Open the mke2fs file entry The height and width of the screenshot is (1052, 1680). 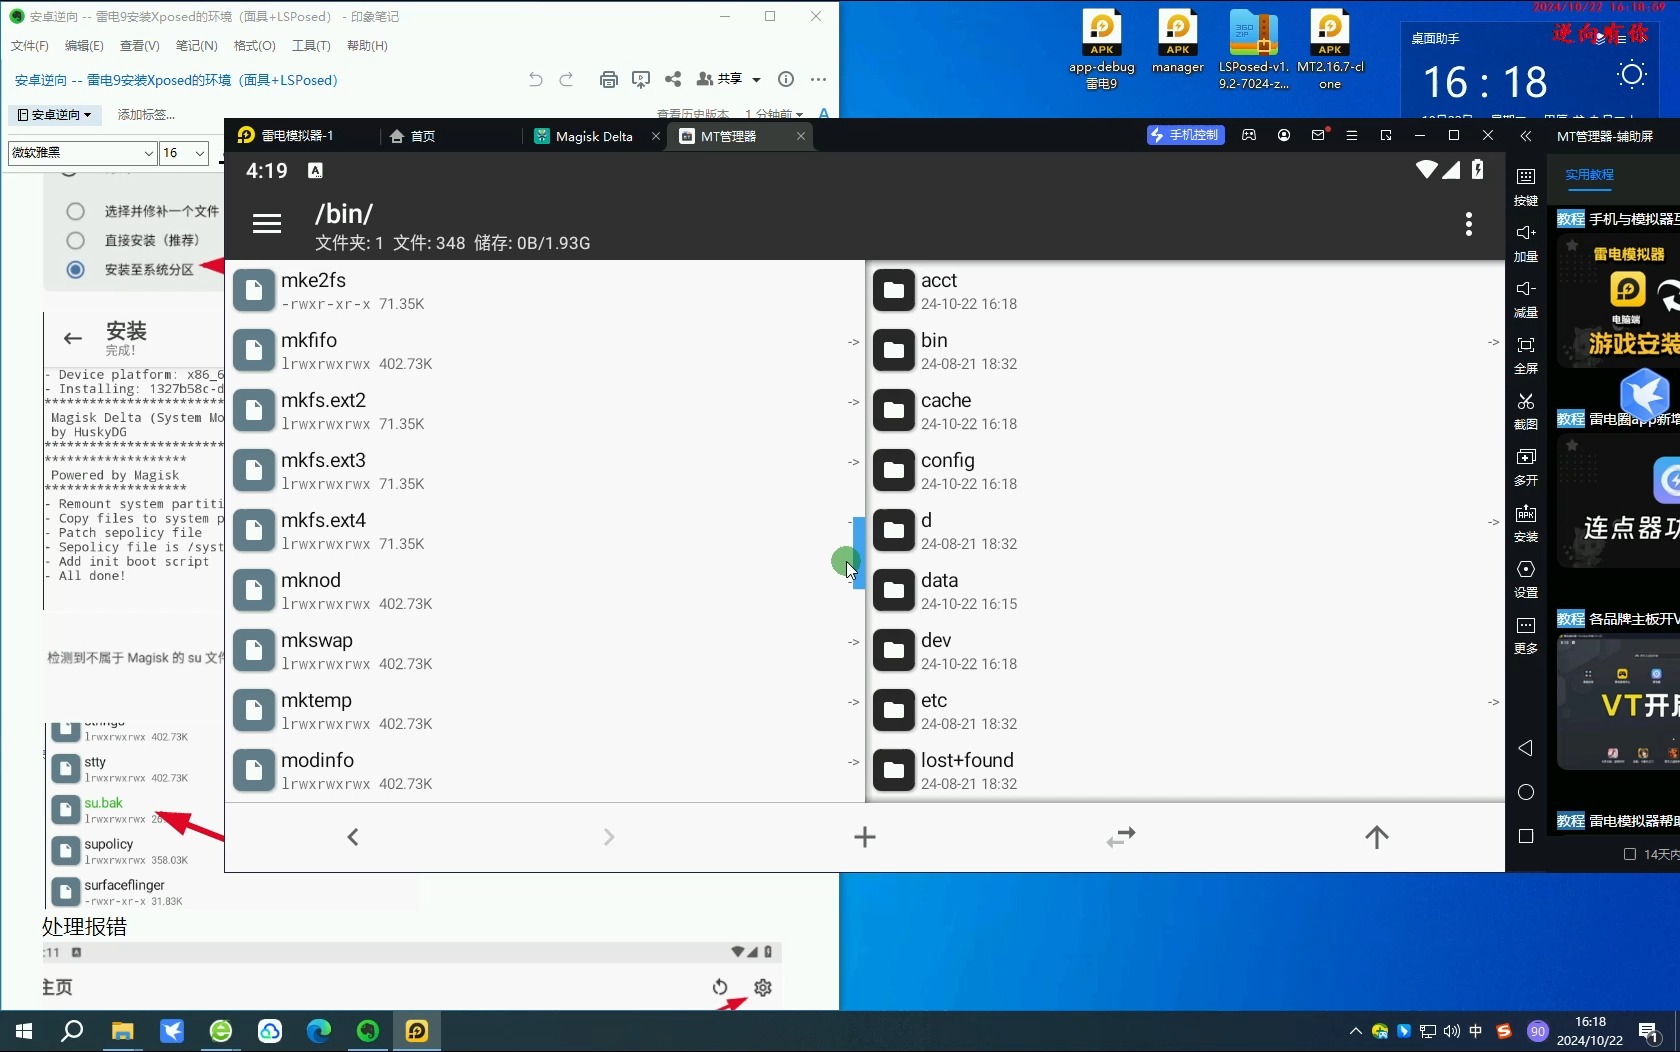click(545, 290)
